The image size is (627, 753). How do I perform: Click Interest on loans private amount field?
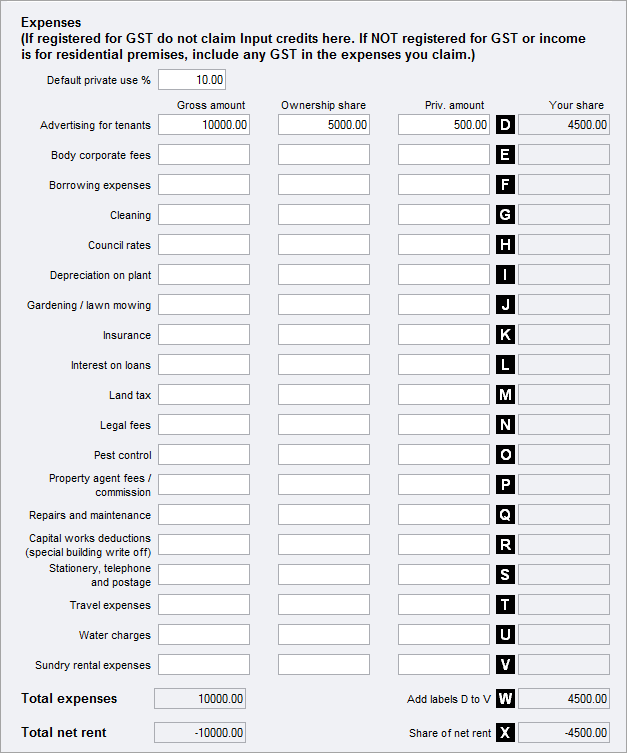click(x=444, y=365)
